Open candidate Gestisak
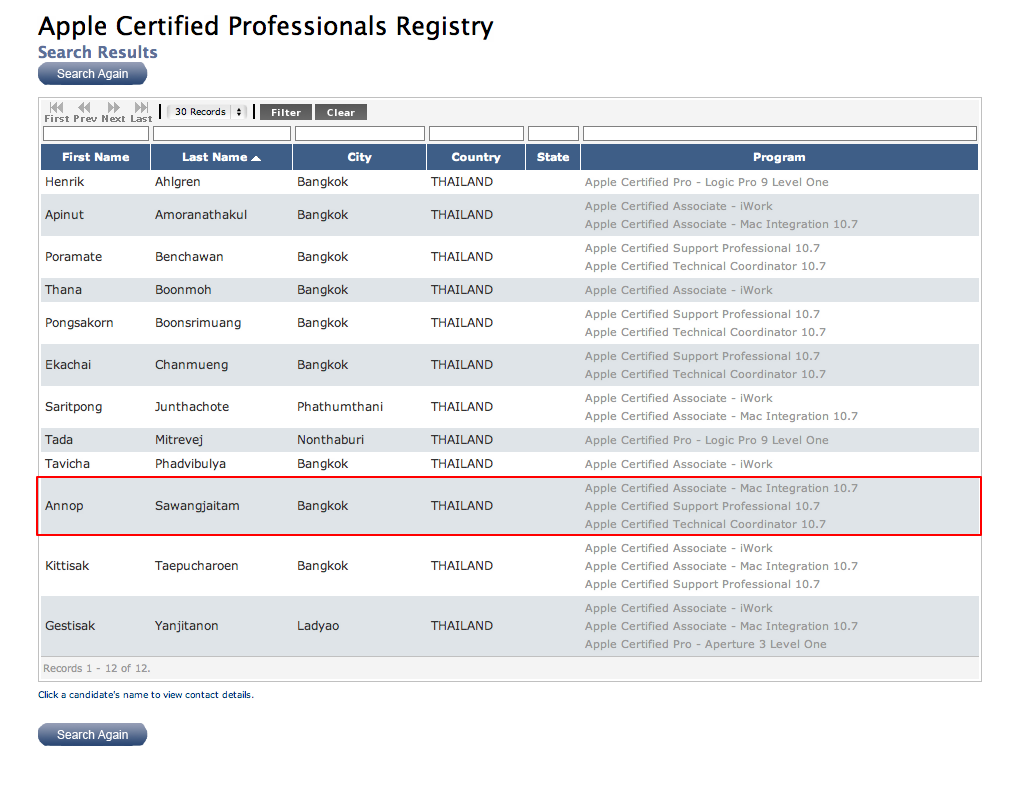Screen dimensions: 1021x787 (x=70, y=626)
